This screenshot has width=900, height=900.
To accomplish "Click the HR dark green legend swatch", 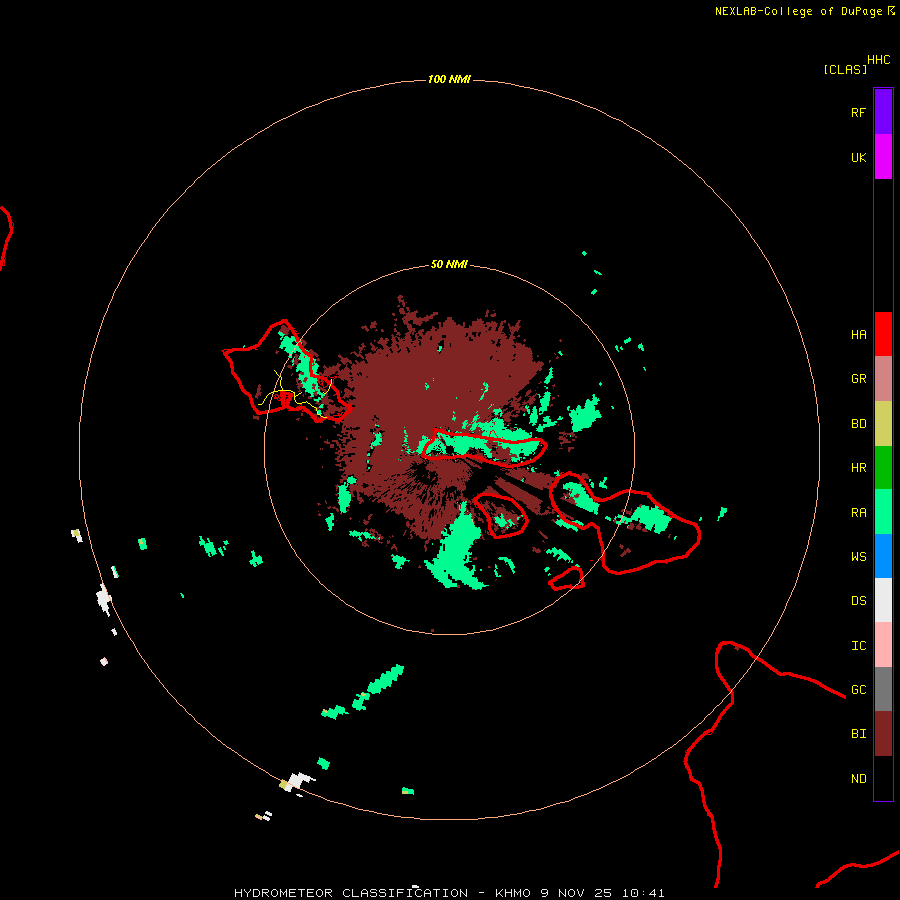I will (x=883, y=467).
